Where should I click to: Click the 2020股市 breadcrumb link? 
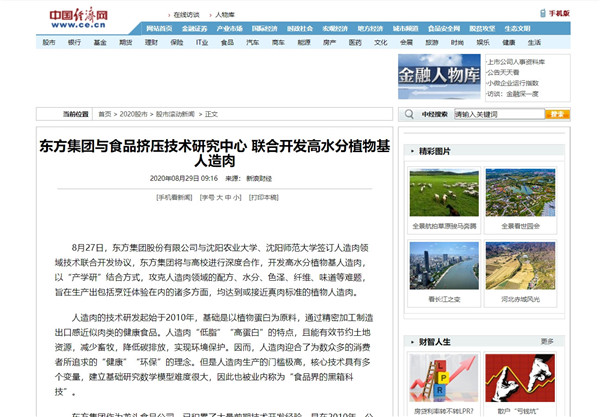(134, 114)
